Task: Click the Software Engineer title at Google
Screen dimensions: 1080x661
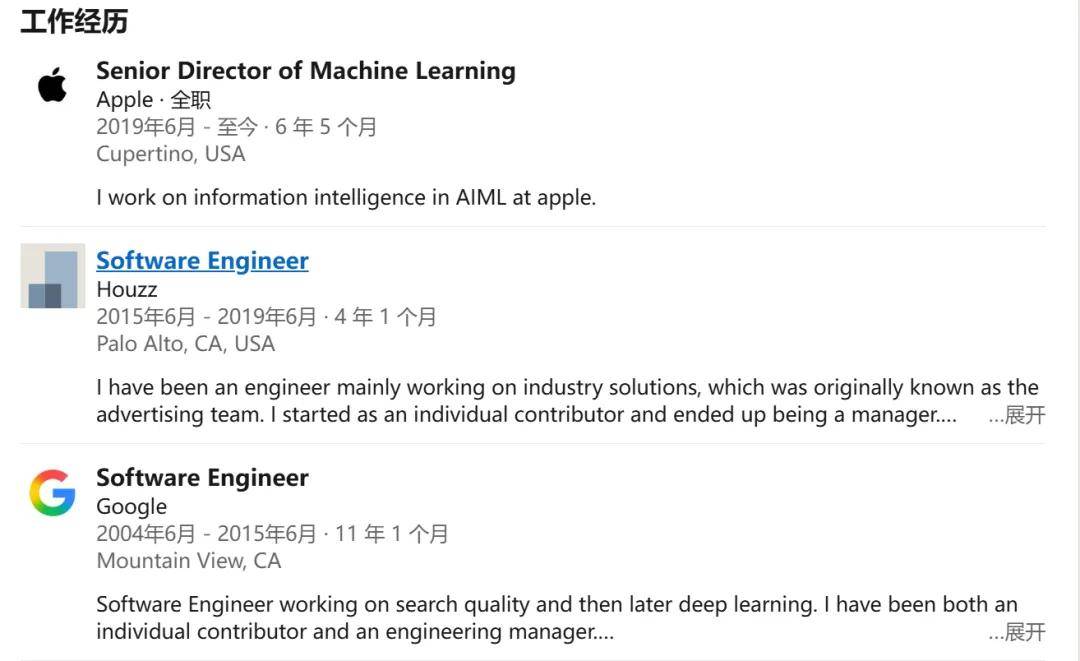Action: (202, 478)
